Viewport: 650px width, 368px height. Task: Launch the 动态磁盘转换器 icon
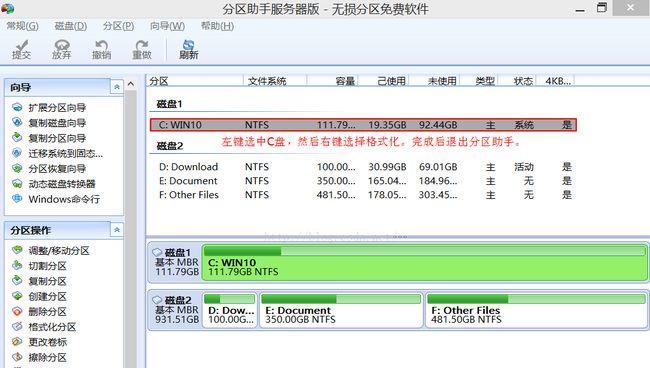pos(17,184)
